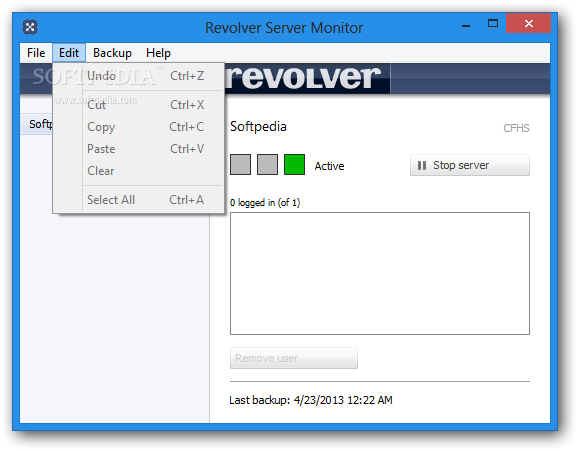The width and height of the screenshot is (578, 451).
Task: Choose Paste from the Edit menu
Action: [x=139, y=149]
